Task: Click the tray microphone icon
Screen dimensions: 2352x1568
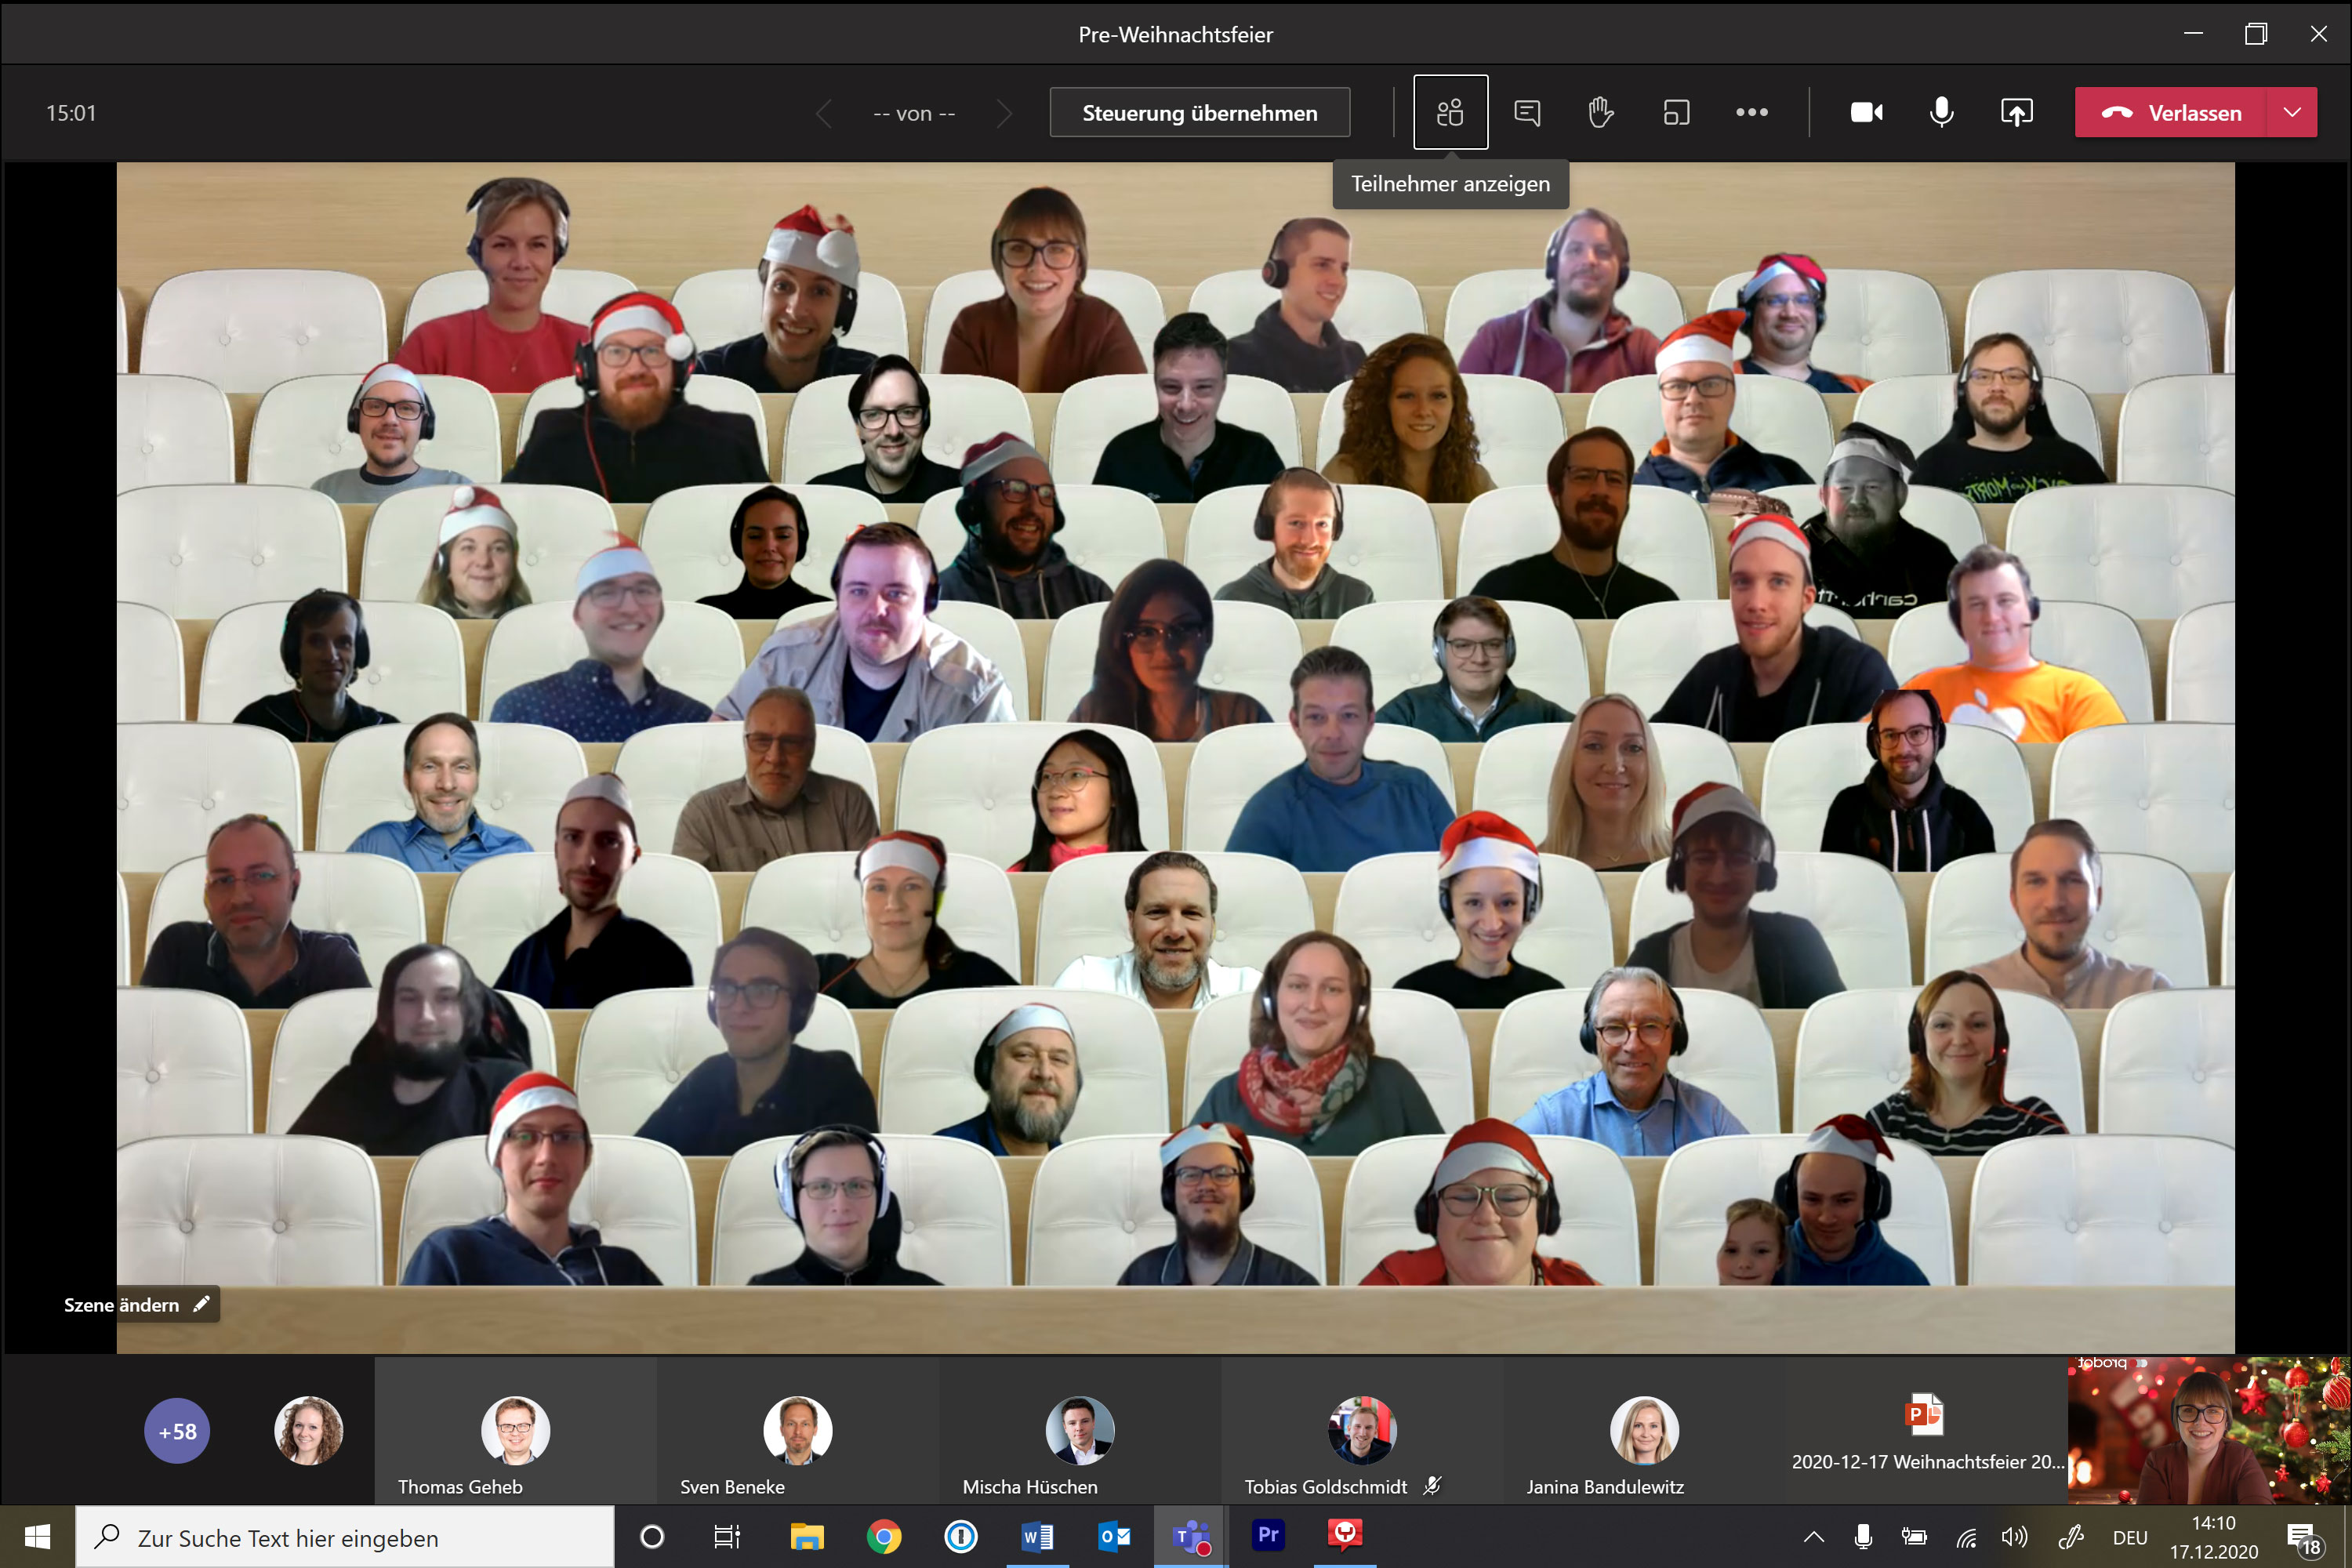Action: pos(1863,1538)
